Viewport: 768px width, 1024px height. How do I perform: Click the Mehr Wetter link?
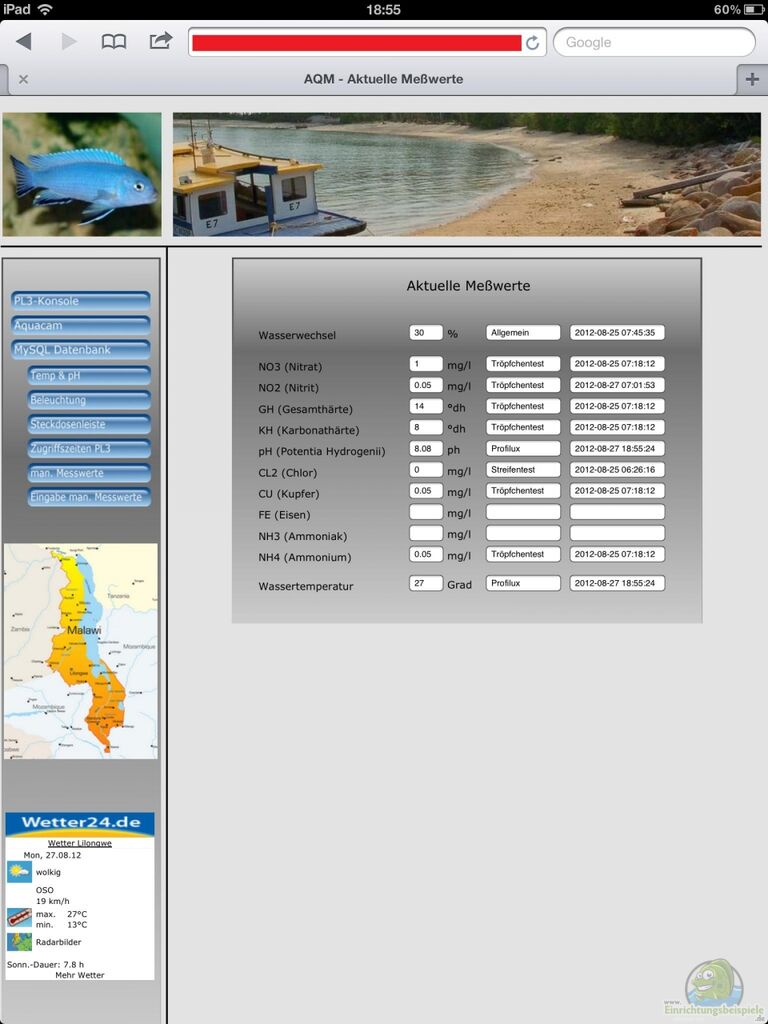pos(79,975)
